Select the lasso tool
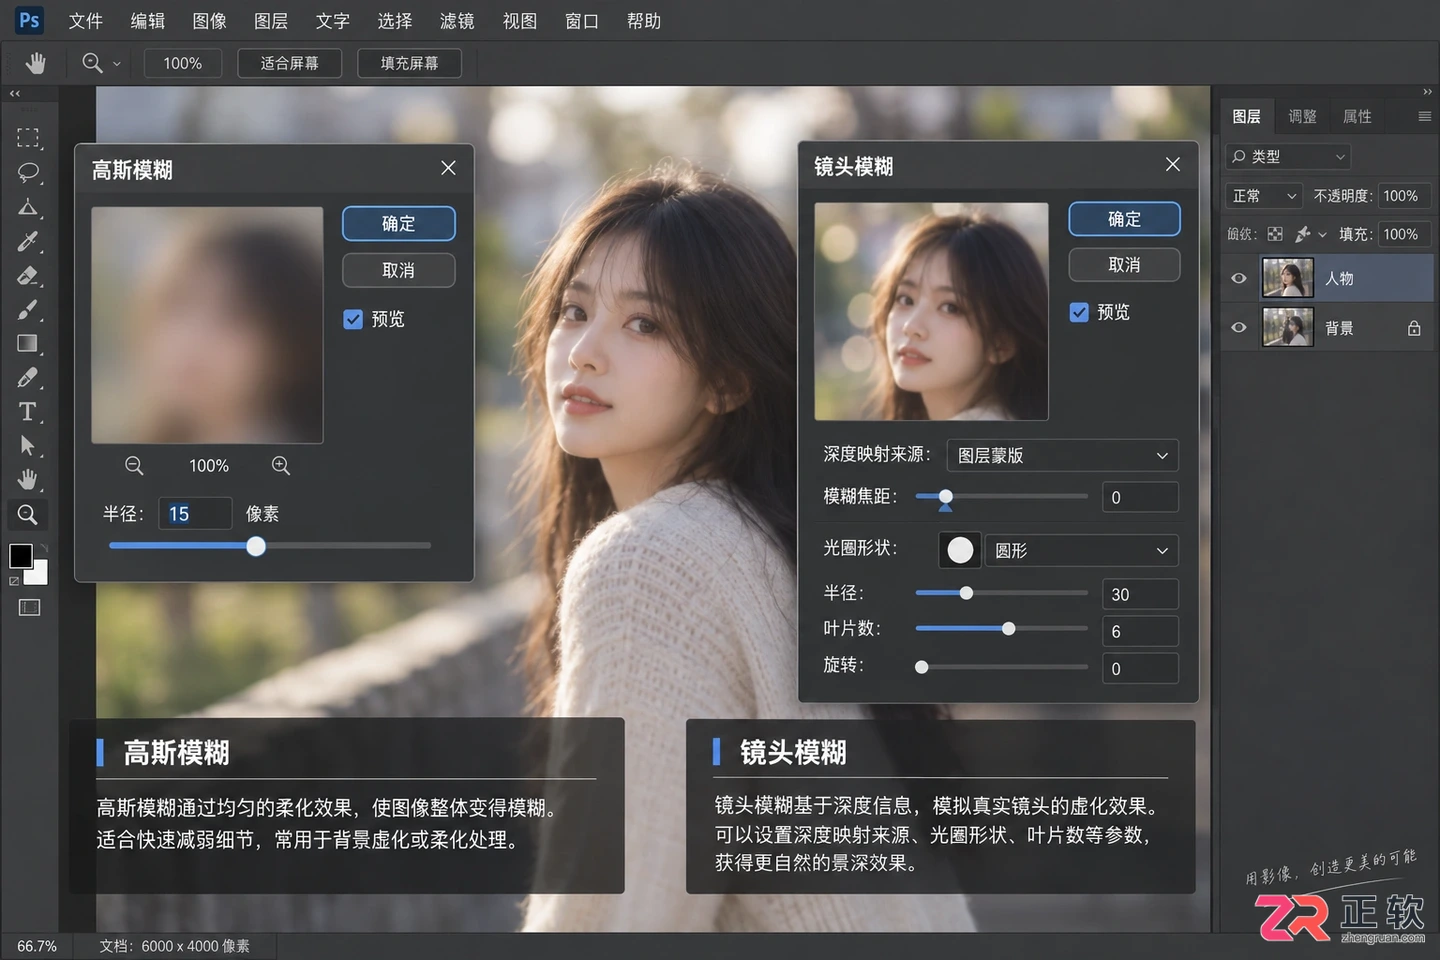1440x960 pixels. tap(28, 172)
